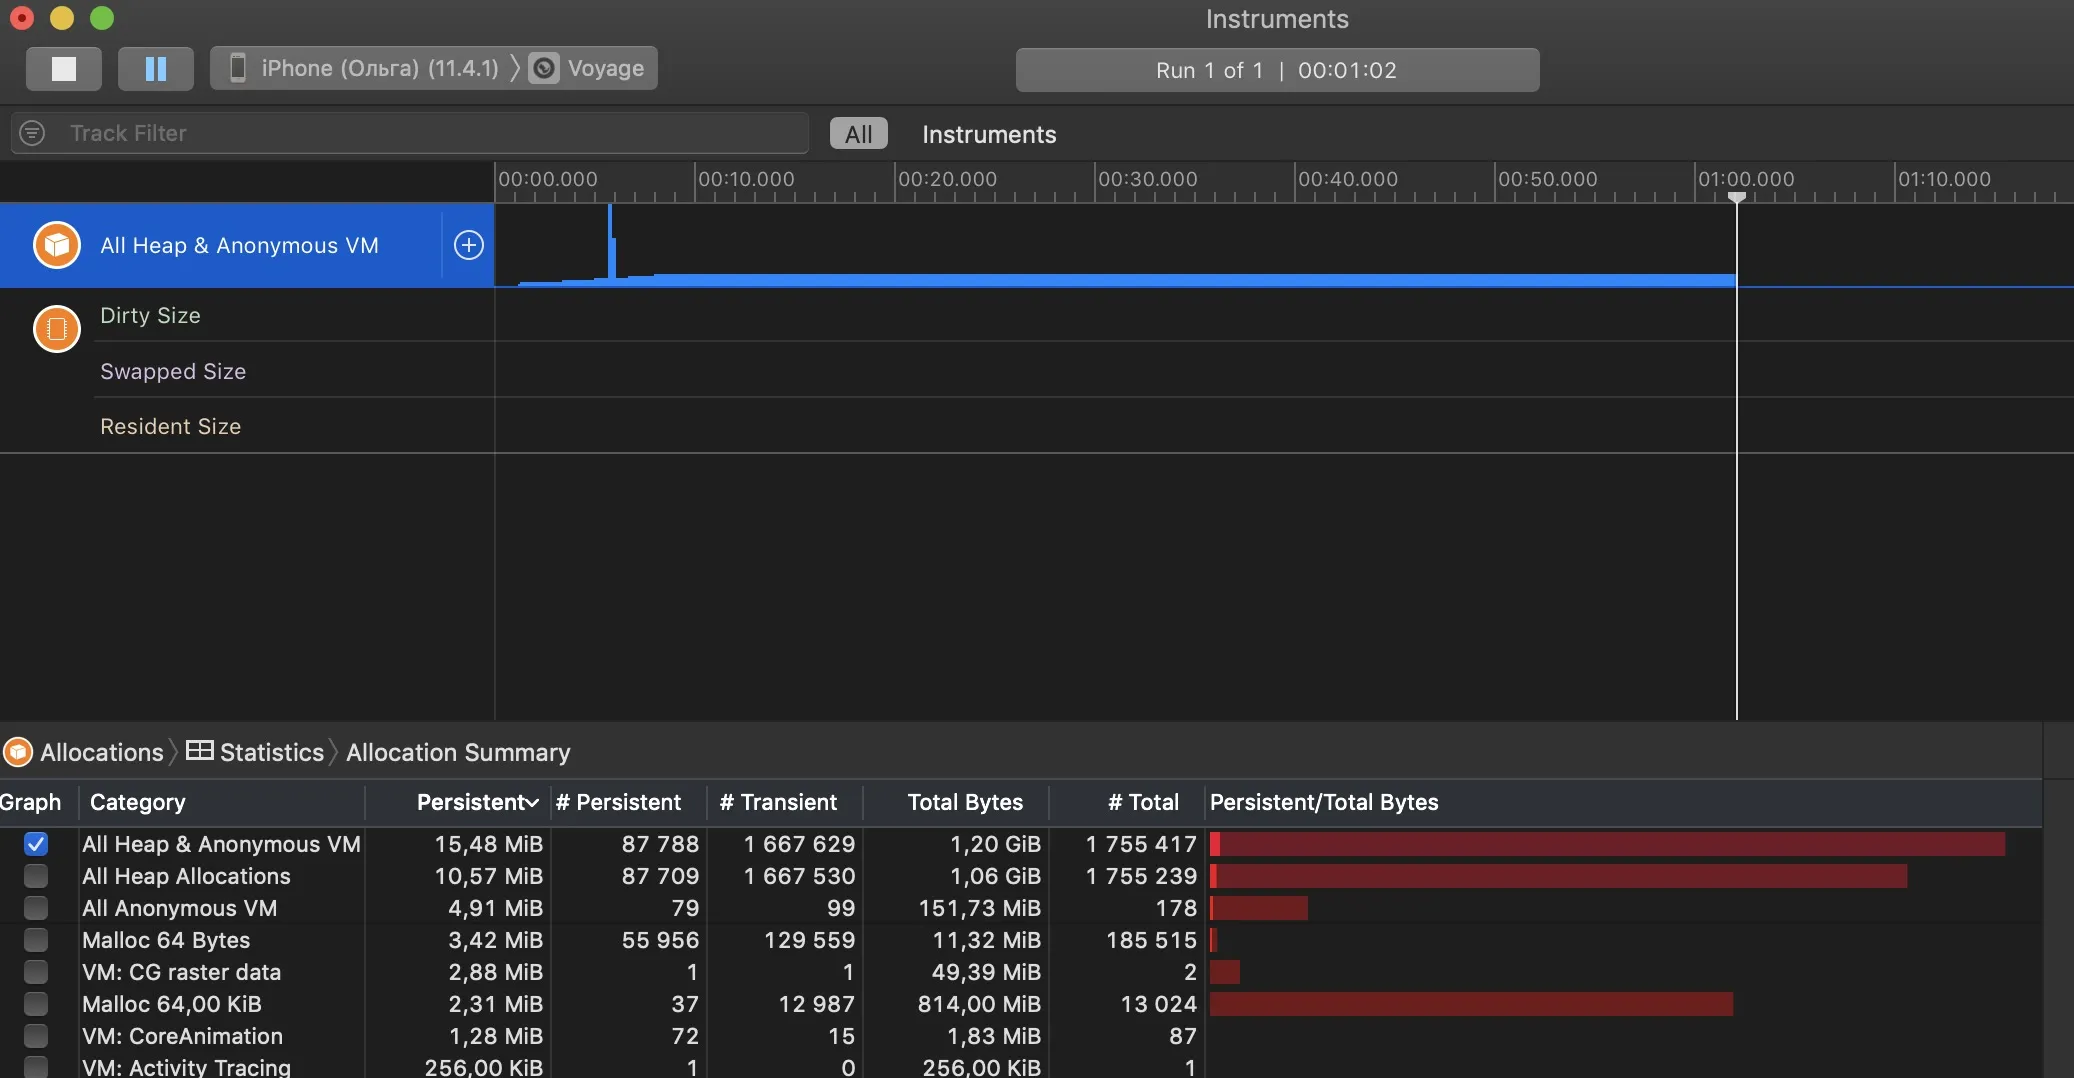Enable graph for VM: CoreAnimation

[x=36, y=1036]
